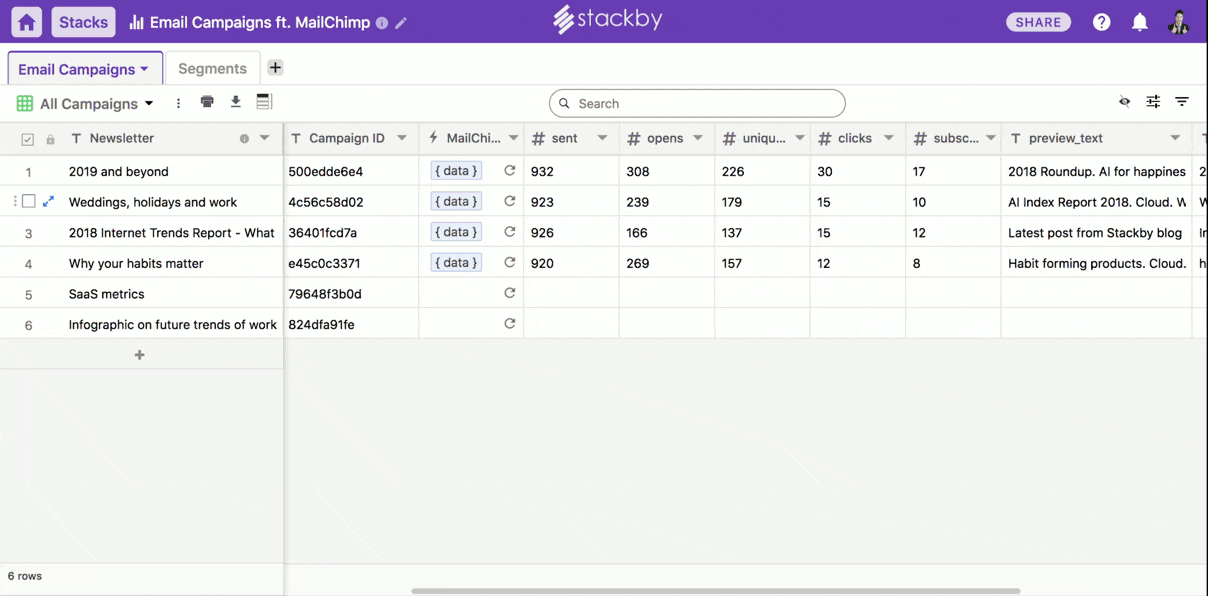
Task: Click the Home icon button
Action: (27, 22)
